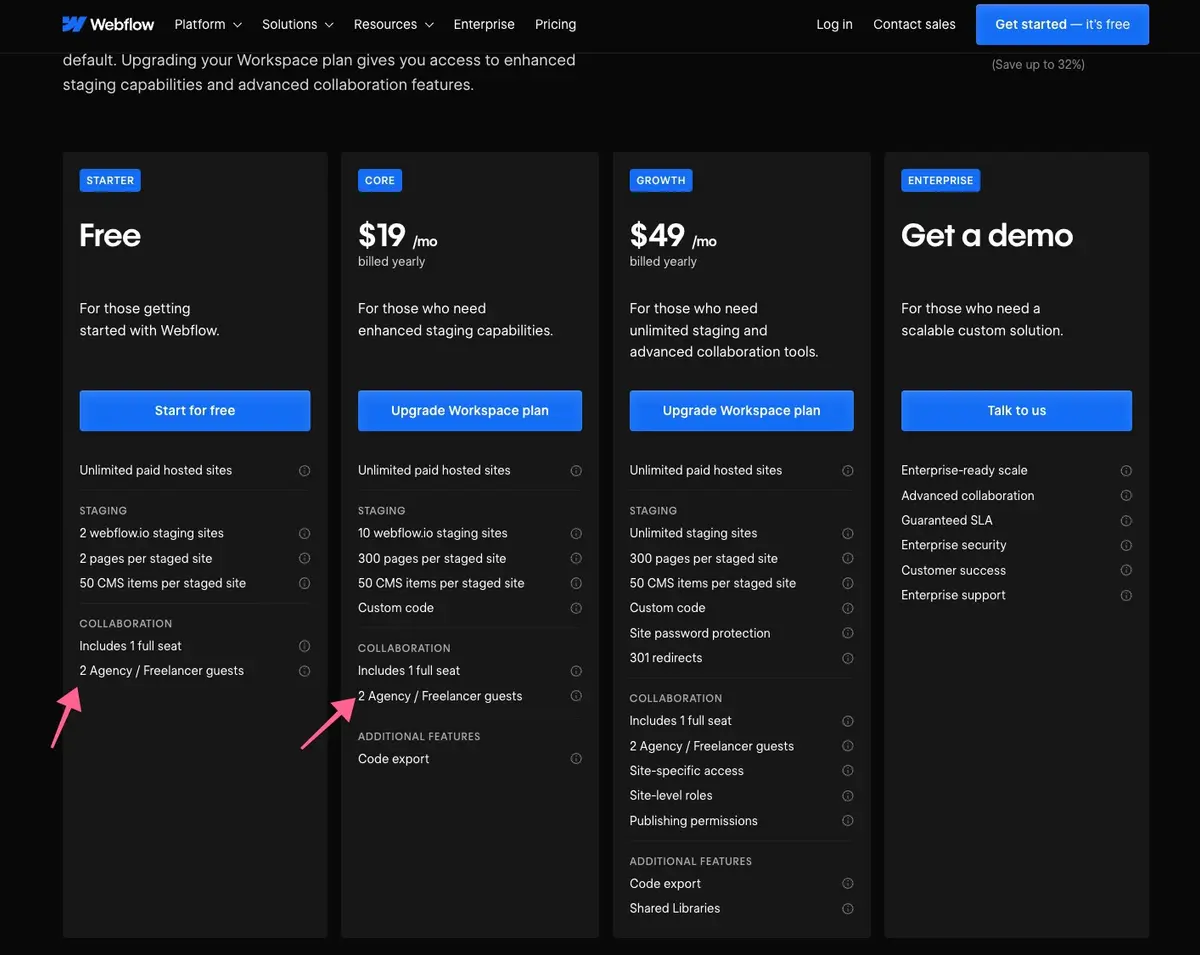Image resolution: width=1200 pixels, height=955 pixels.
Task: Open info icon next to Growth's Site password protection
Action: (848, 633)
